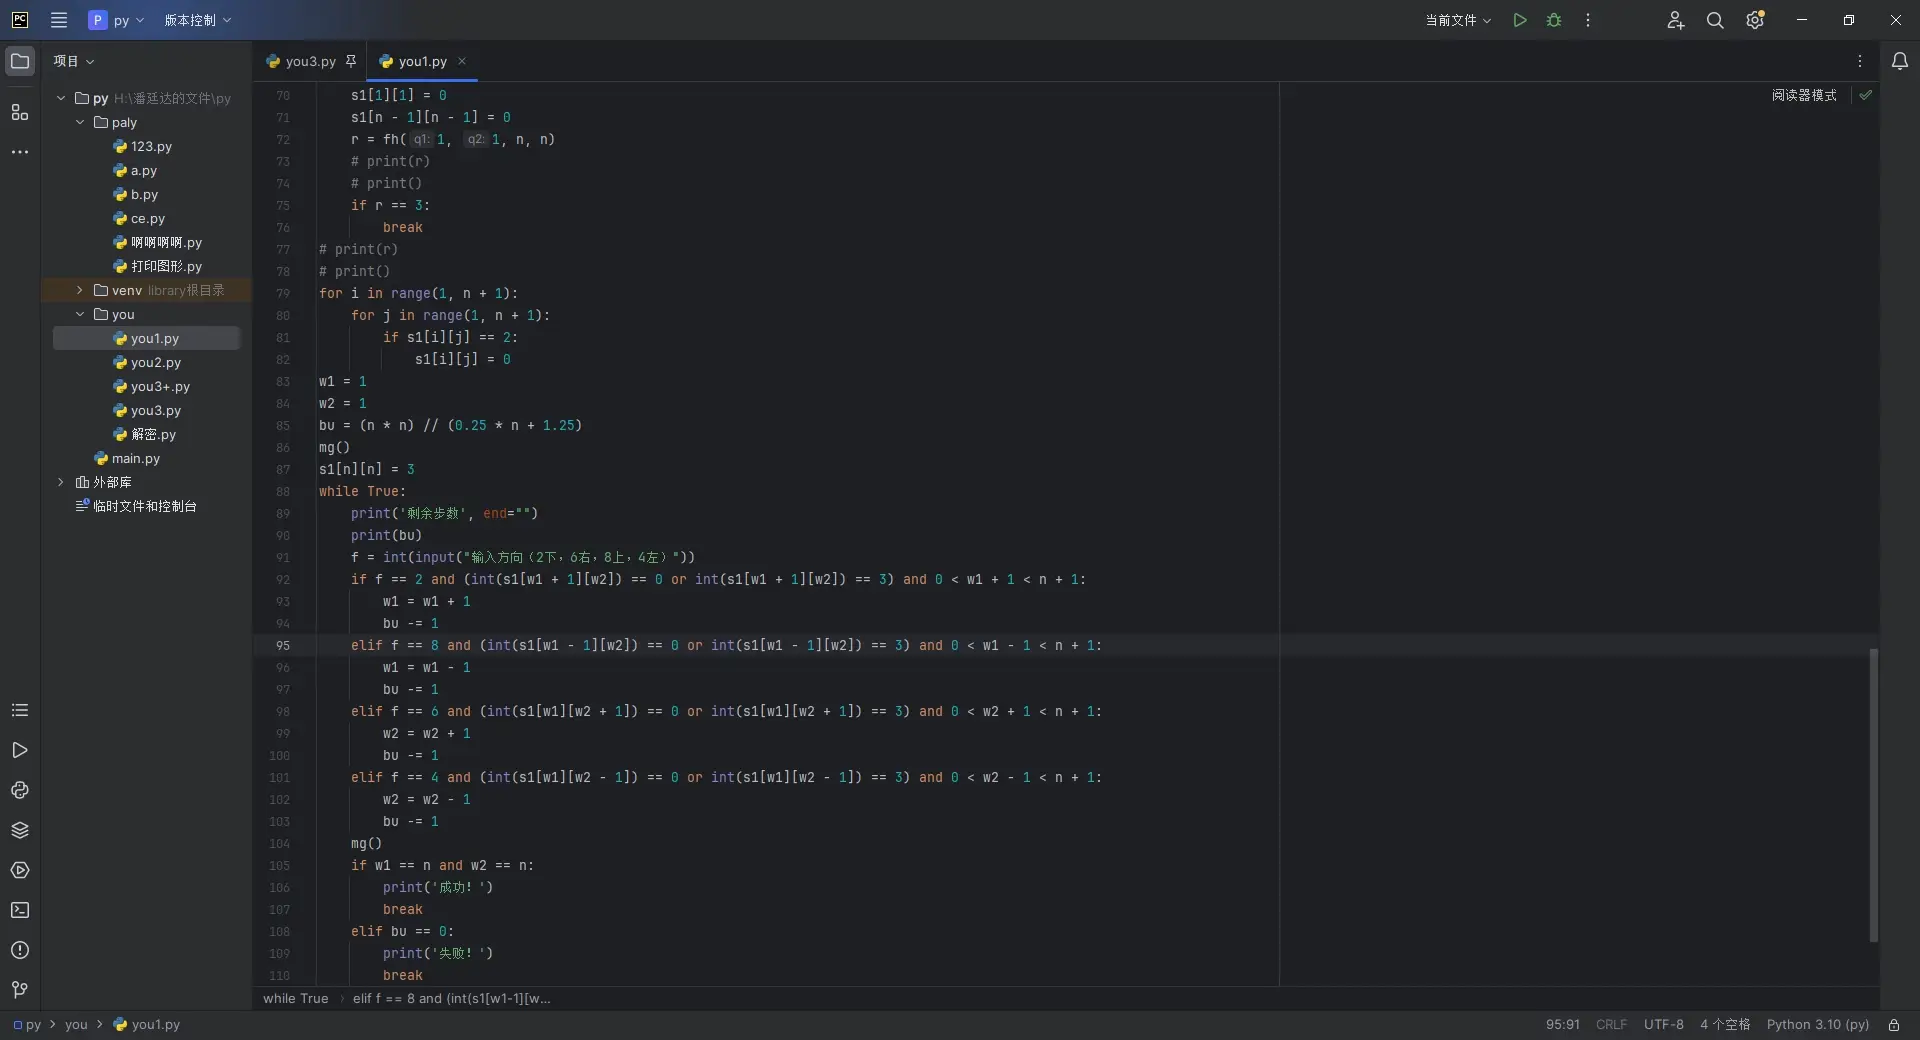Open the notifications bell

click(x=1900, y=61)
